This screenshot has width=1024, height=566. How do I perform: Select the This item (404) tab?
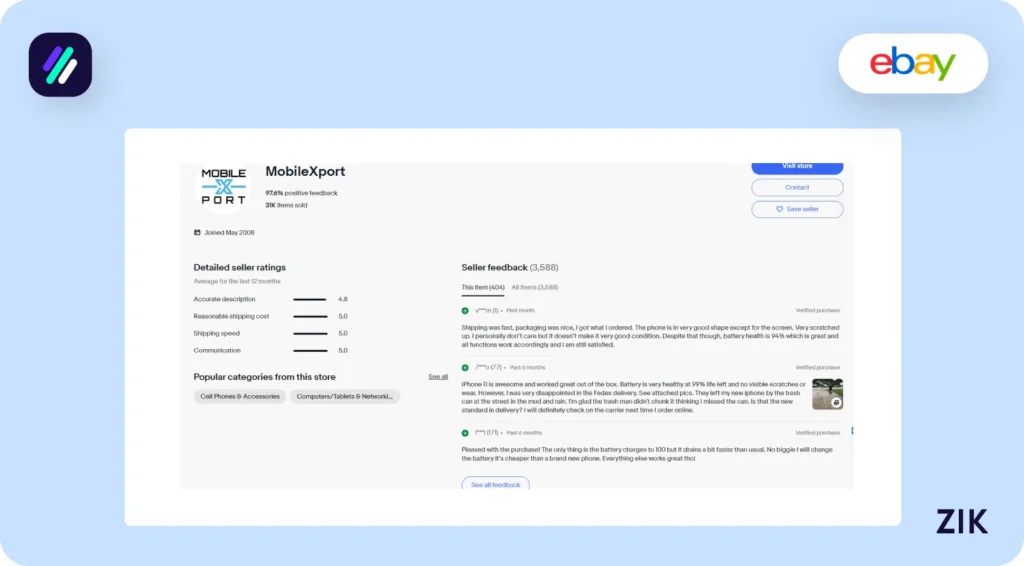tap(483, 287)
